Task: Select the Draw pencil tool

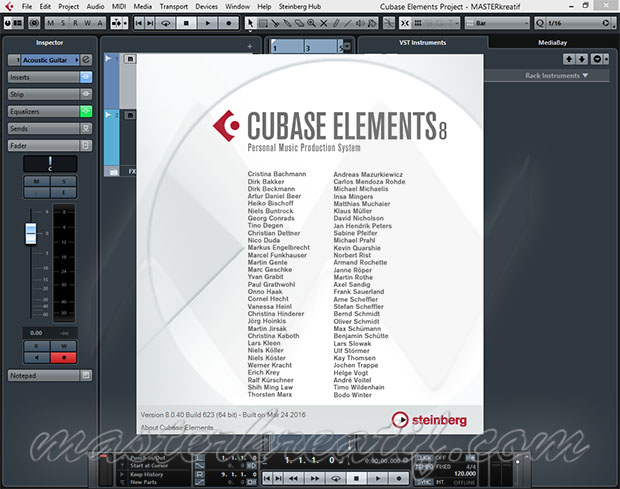Action: pos(336,23)
